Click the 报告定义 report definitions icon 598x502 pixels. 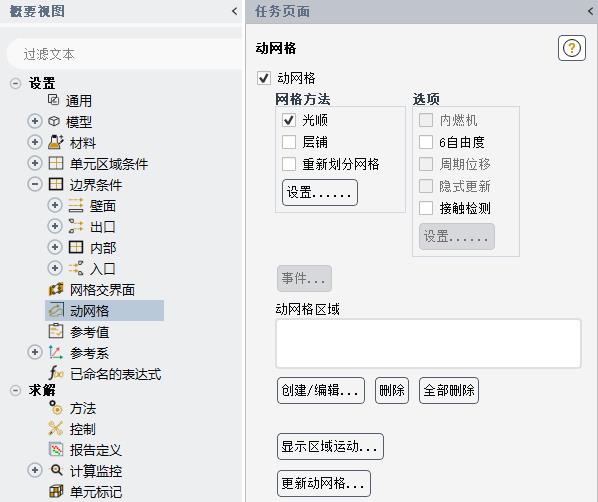pyautogui.click(x=56, y=449)
